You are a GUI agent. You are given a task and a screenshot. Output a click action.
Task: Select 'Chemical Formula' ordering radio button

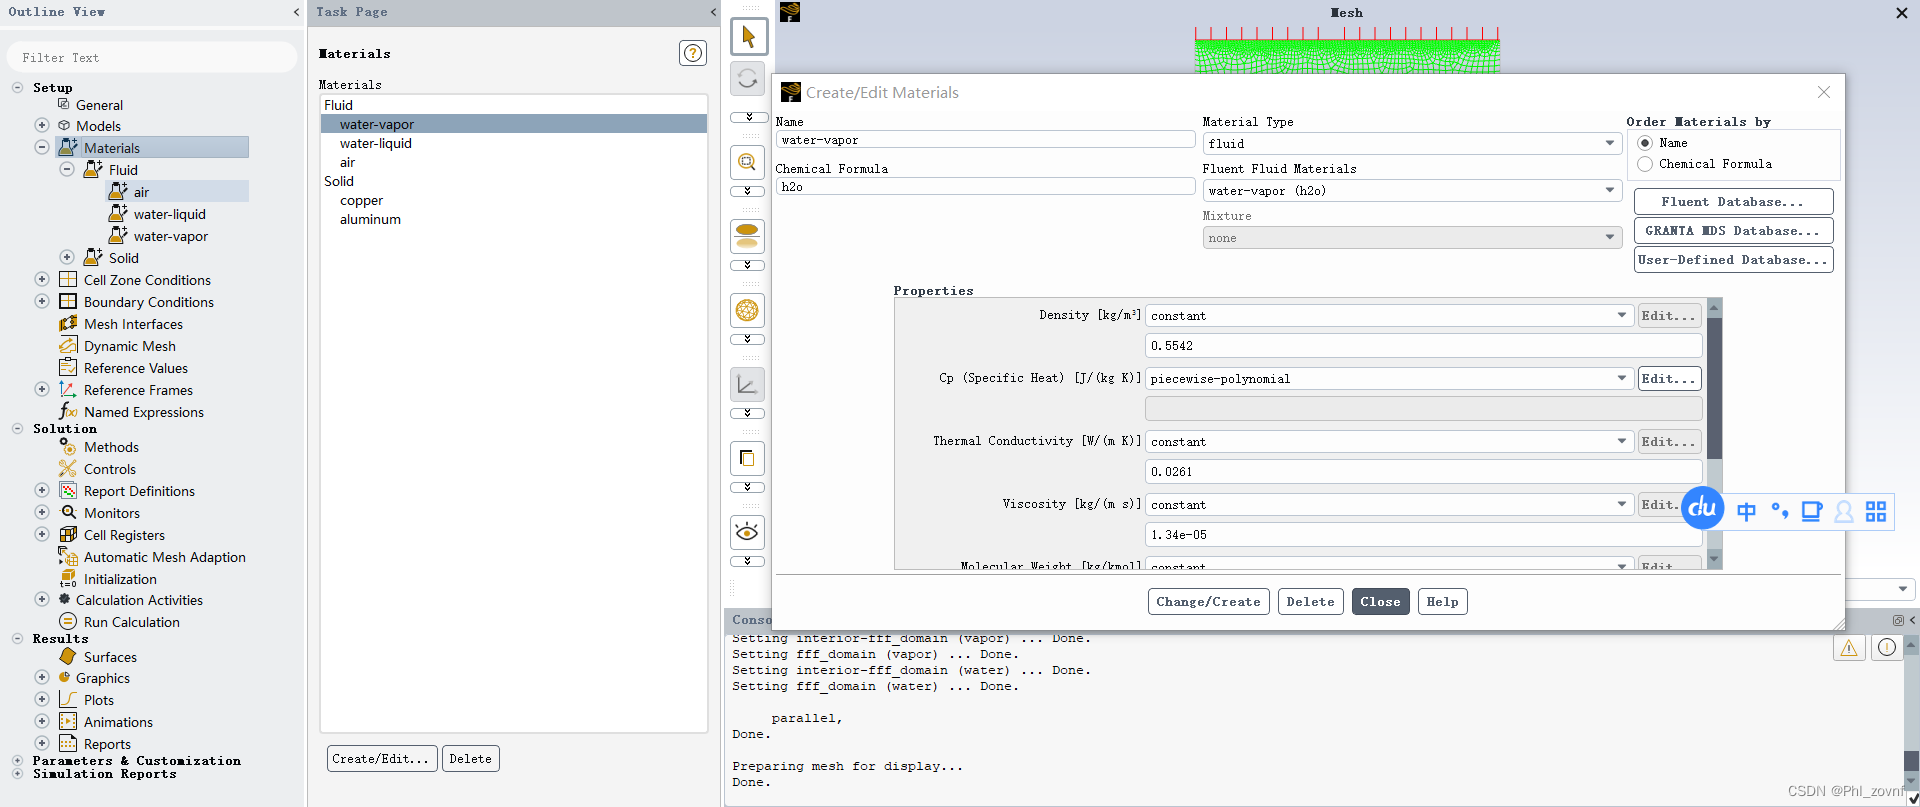[1645, 164]
